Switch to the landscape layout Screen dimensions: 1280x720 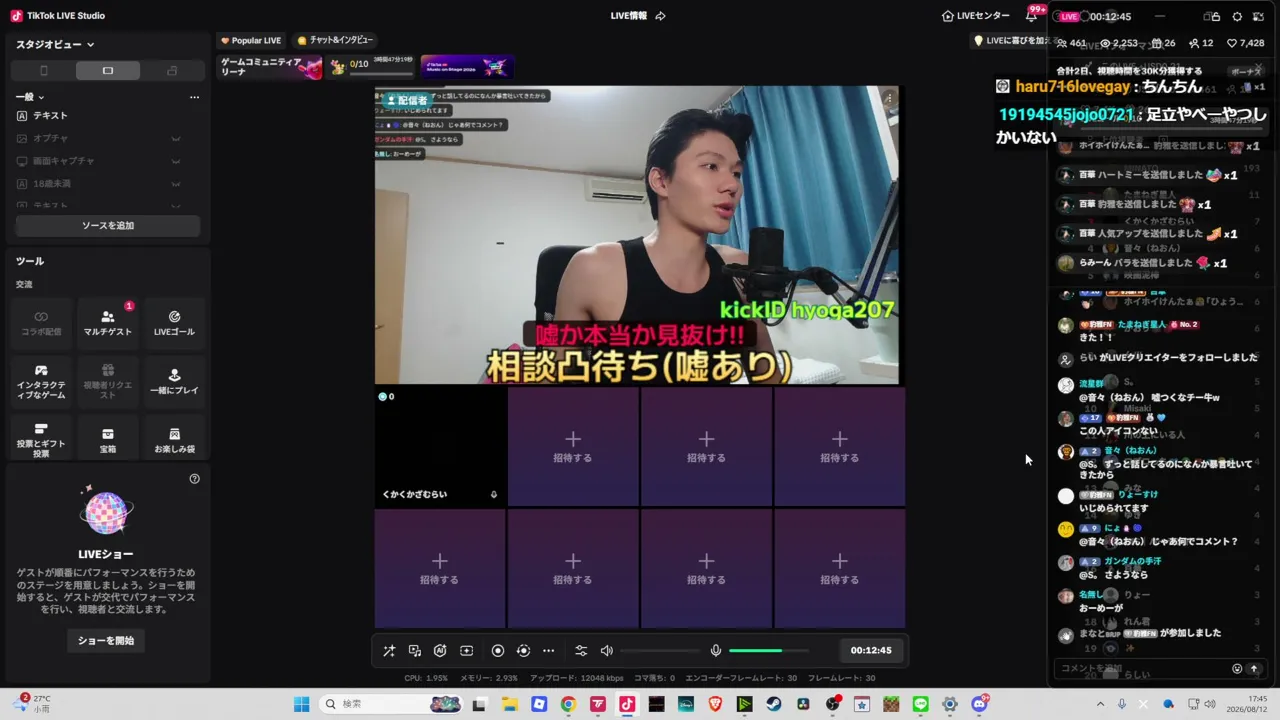108,71
